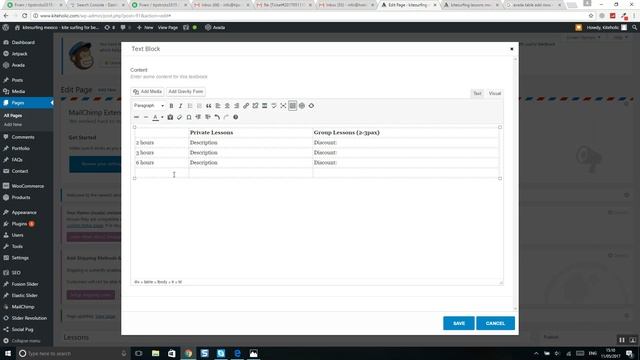This screenshot has height=360, width=640.
Task: Insert a numbered list
Action: point(199,106)
